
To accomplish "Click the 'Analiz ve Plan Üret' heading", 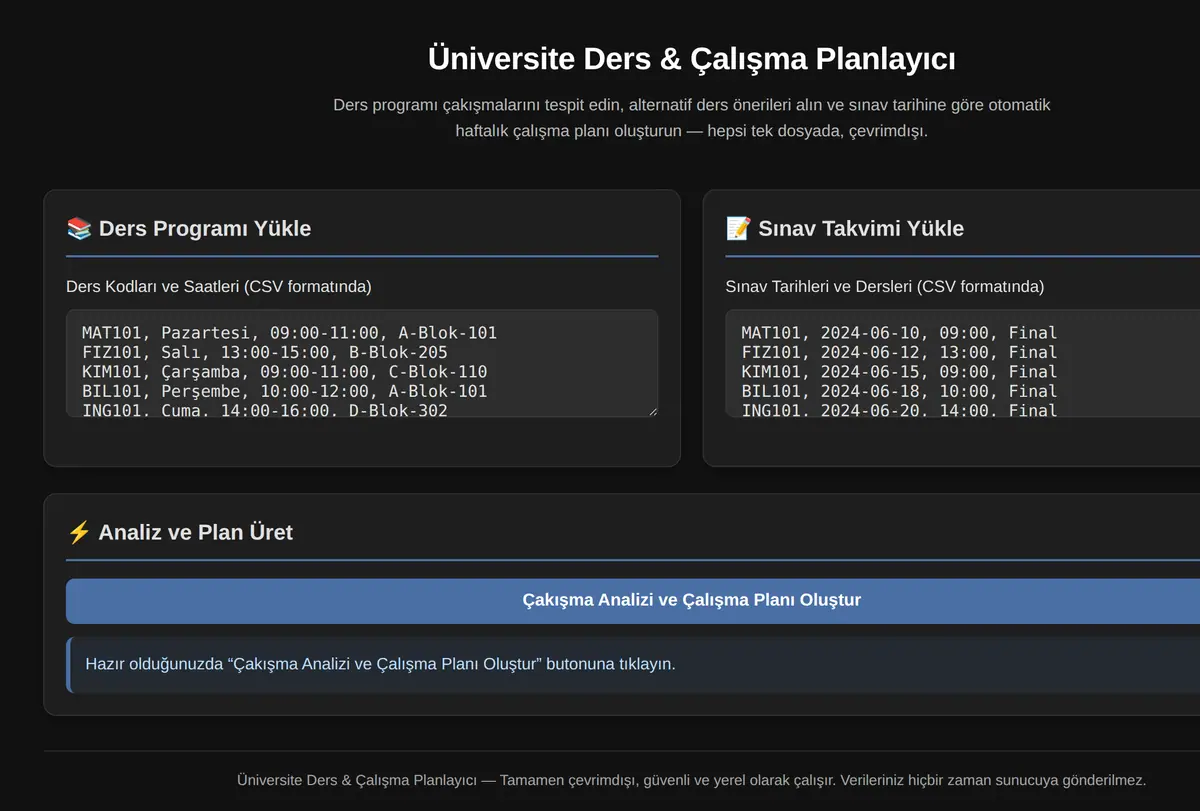I will (x=196, y=532).
